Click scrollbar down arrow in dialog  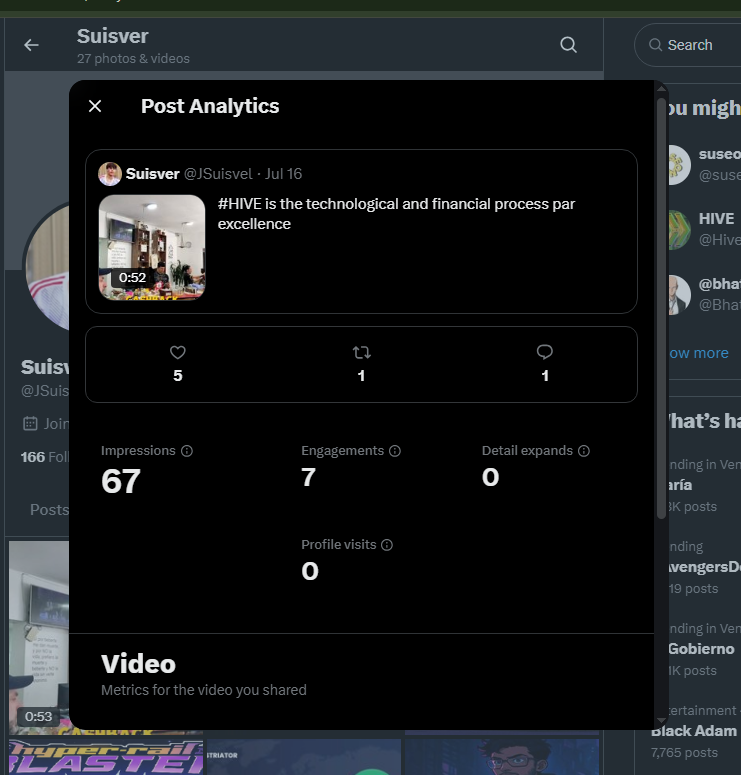tap(661, 721)
